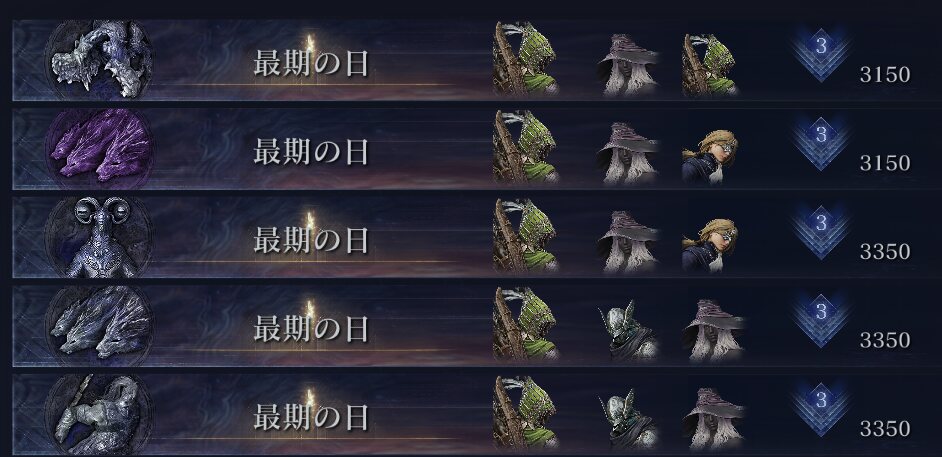This screenshot has width=942, height=457.
Task: Select the white dragon jaw boss emblem
Action: [99, 59]
